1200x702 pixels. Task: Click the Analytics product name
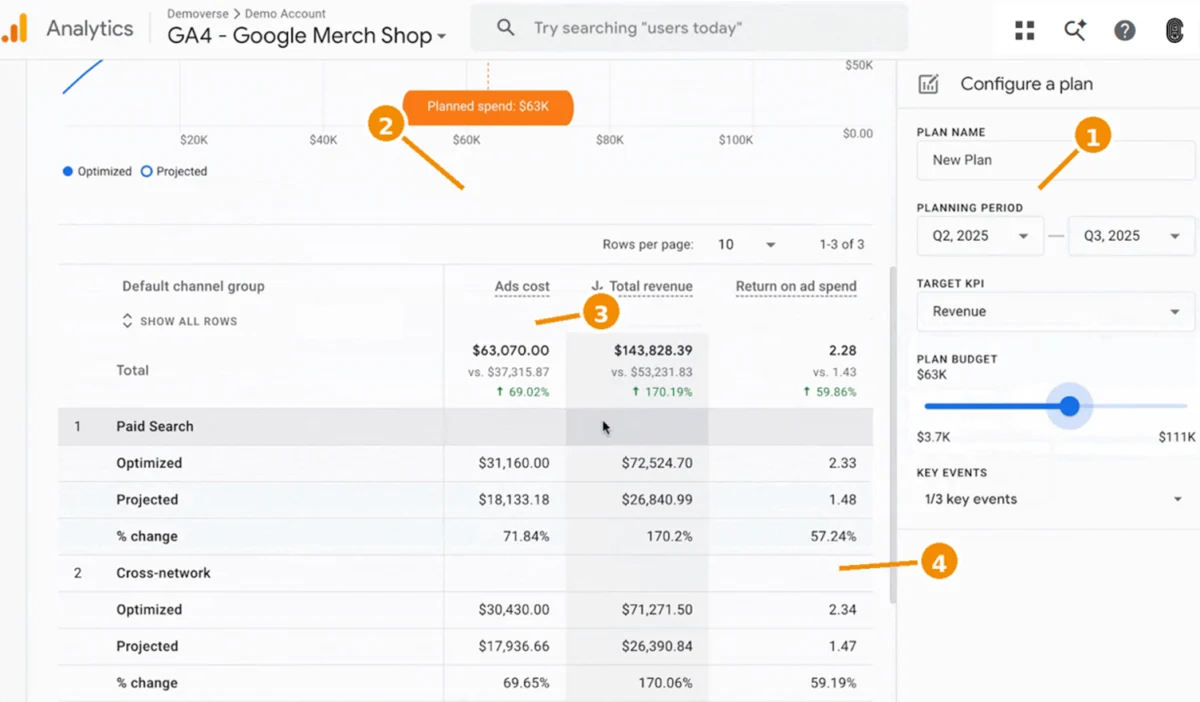tap(90, 28)
